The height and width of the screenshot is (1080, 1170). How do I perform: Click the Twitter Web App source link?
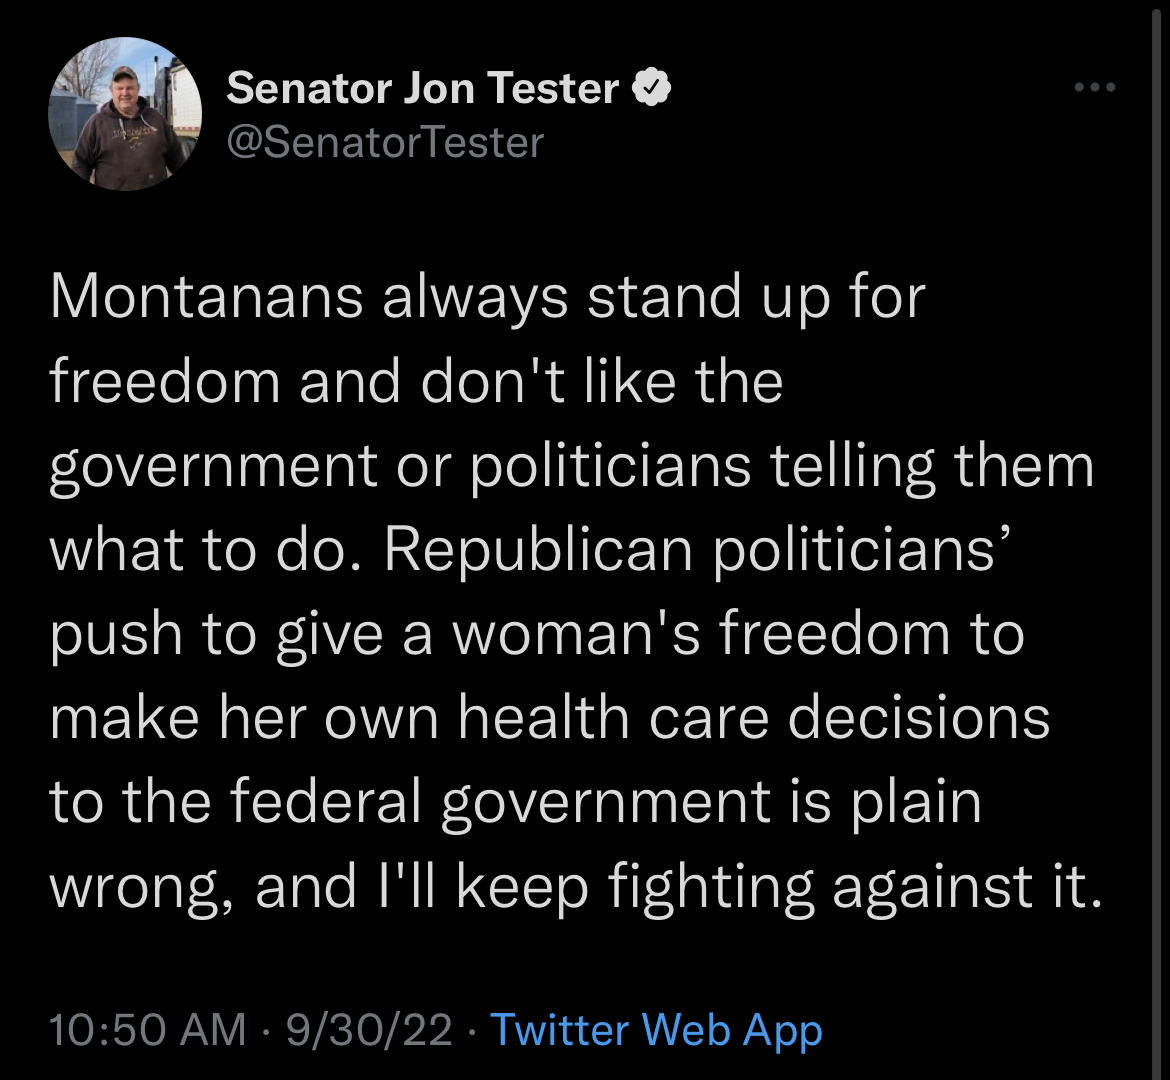click(x=656, y=1031)
